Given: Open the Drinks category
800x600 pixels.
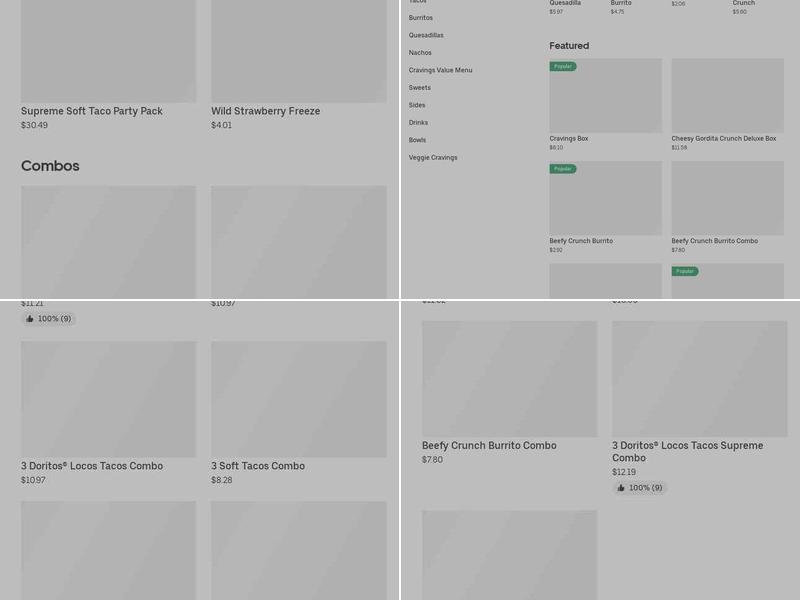Looking at the screenshot, I should point(418,122).
